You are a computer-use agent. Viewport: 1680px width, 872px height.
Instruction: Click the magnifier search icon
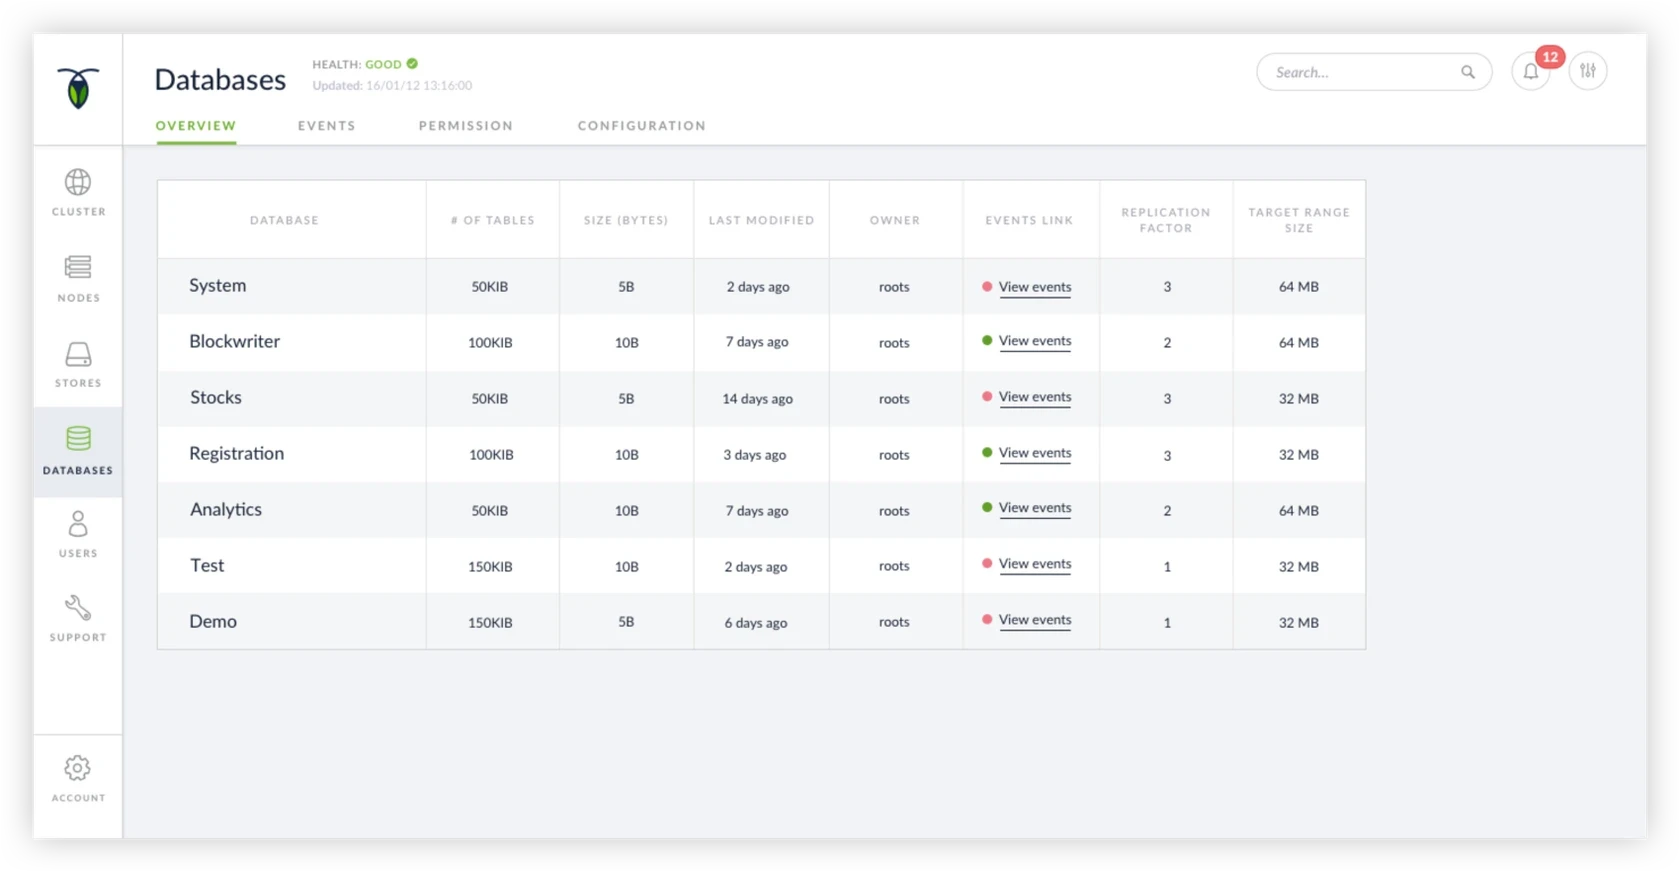[x=1468, y=72]
